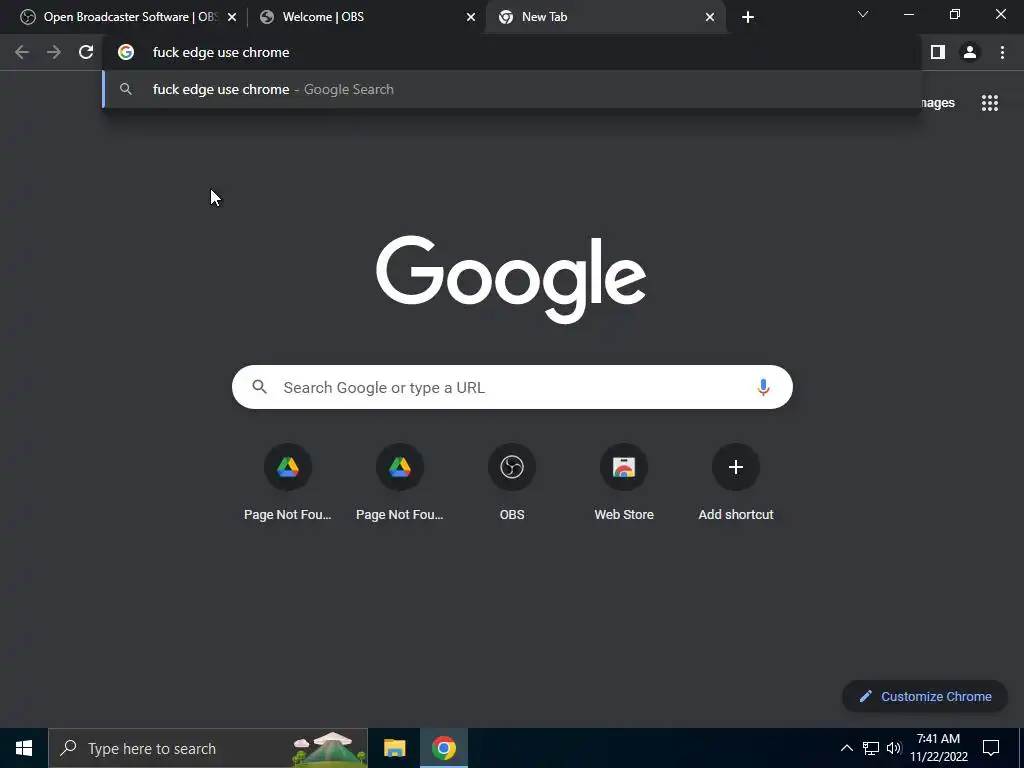The image size is (1024, 768).
Task: Close the Open Broadcaster Software tab
Action: (x=232, y=17)
